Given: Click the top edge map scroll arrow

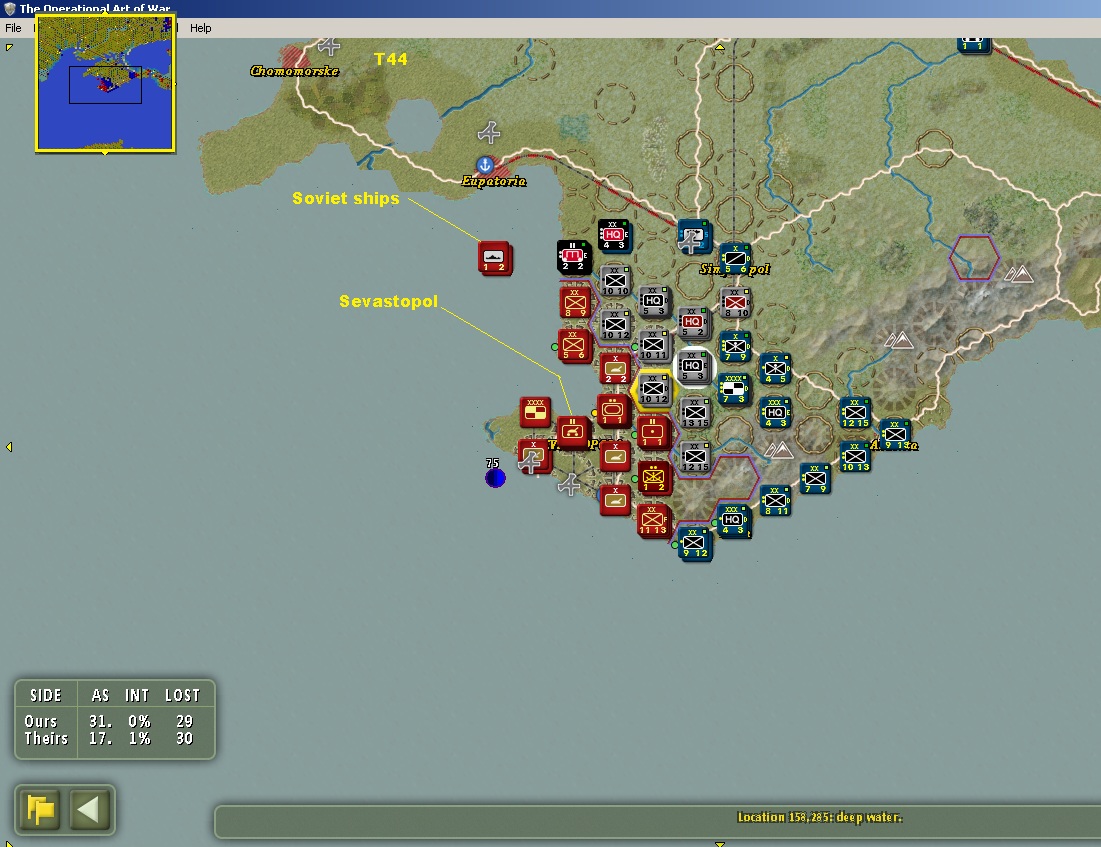Looking at the screenshot, I should (720, 47).
